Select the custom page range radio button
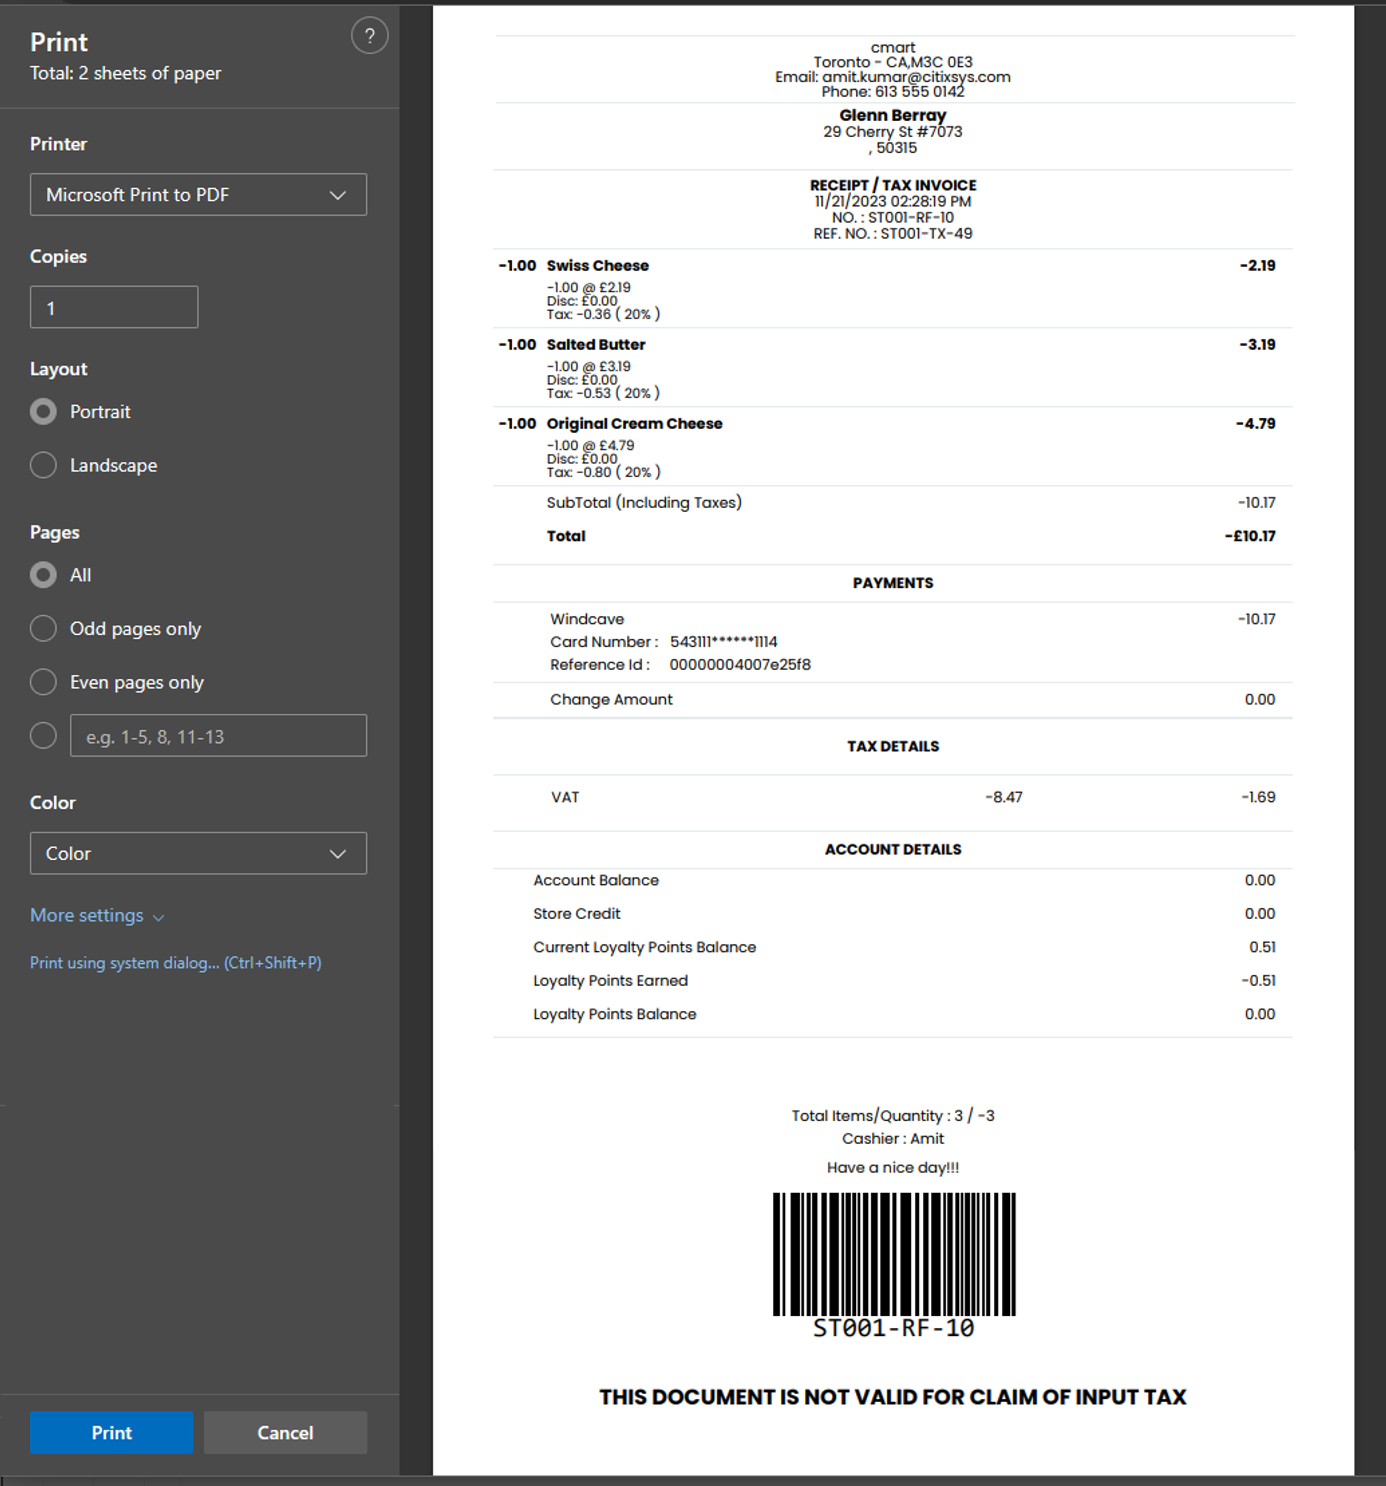 44,736
